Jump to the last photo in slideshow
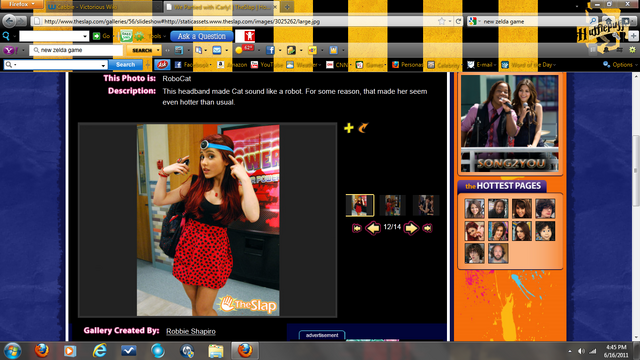The height and width of the screenshot is (360, 640). (x=427, y=228)
